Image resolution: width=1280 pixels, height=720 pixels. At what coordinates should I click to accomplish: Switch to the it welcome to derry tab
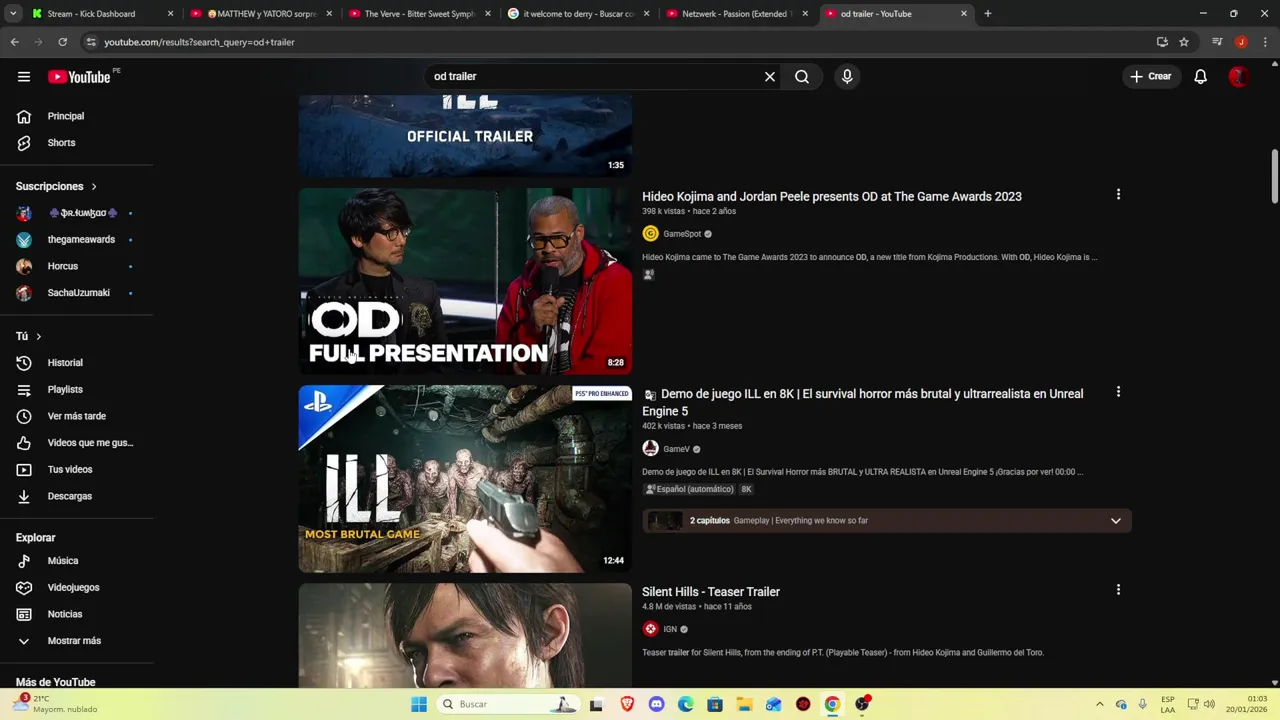point(578,14)
